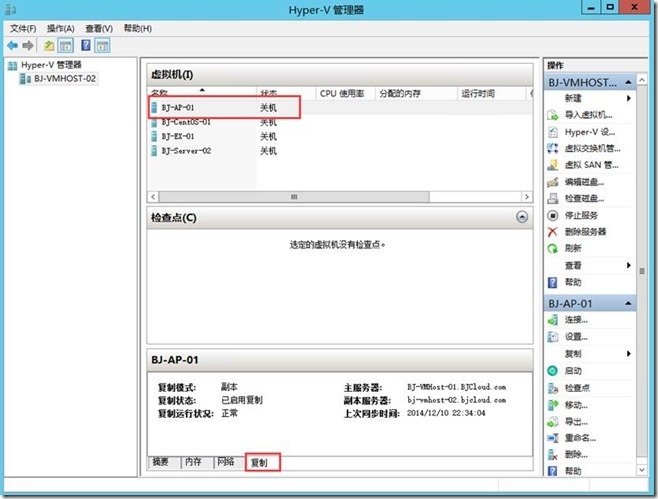Click the 虚拟交换机管理器 icon
Screen dimensions: 658x499
553,148
